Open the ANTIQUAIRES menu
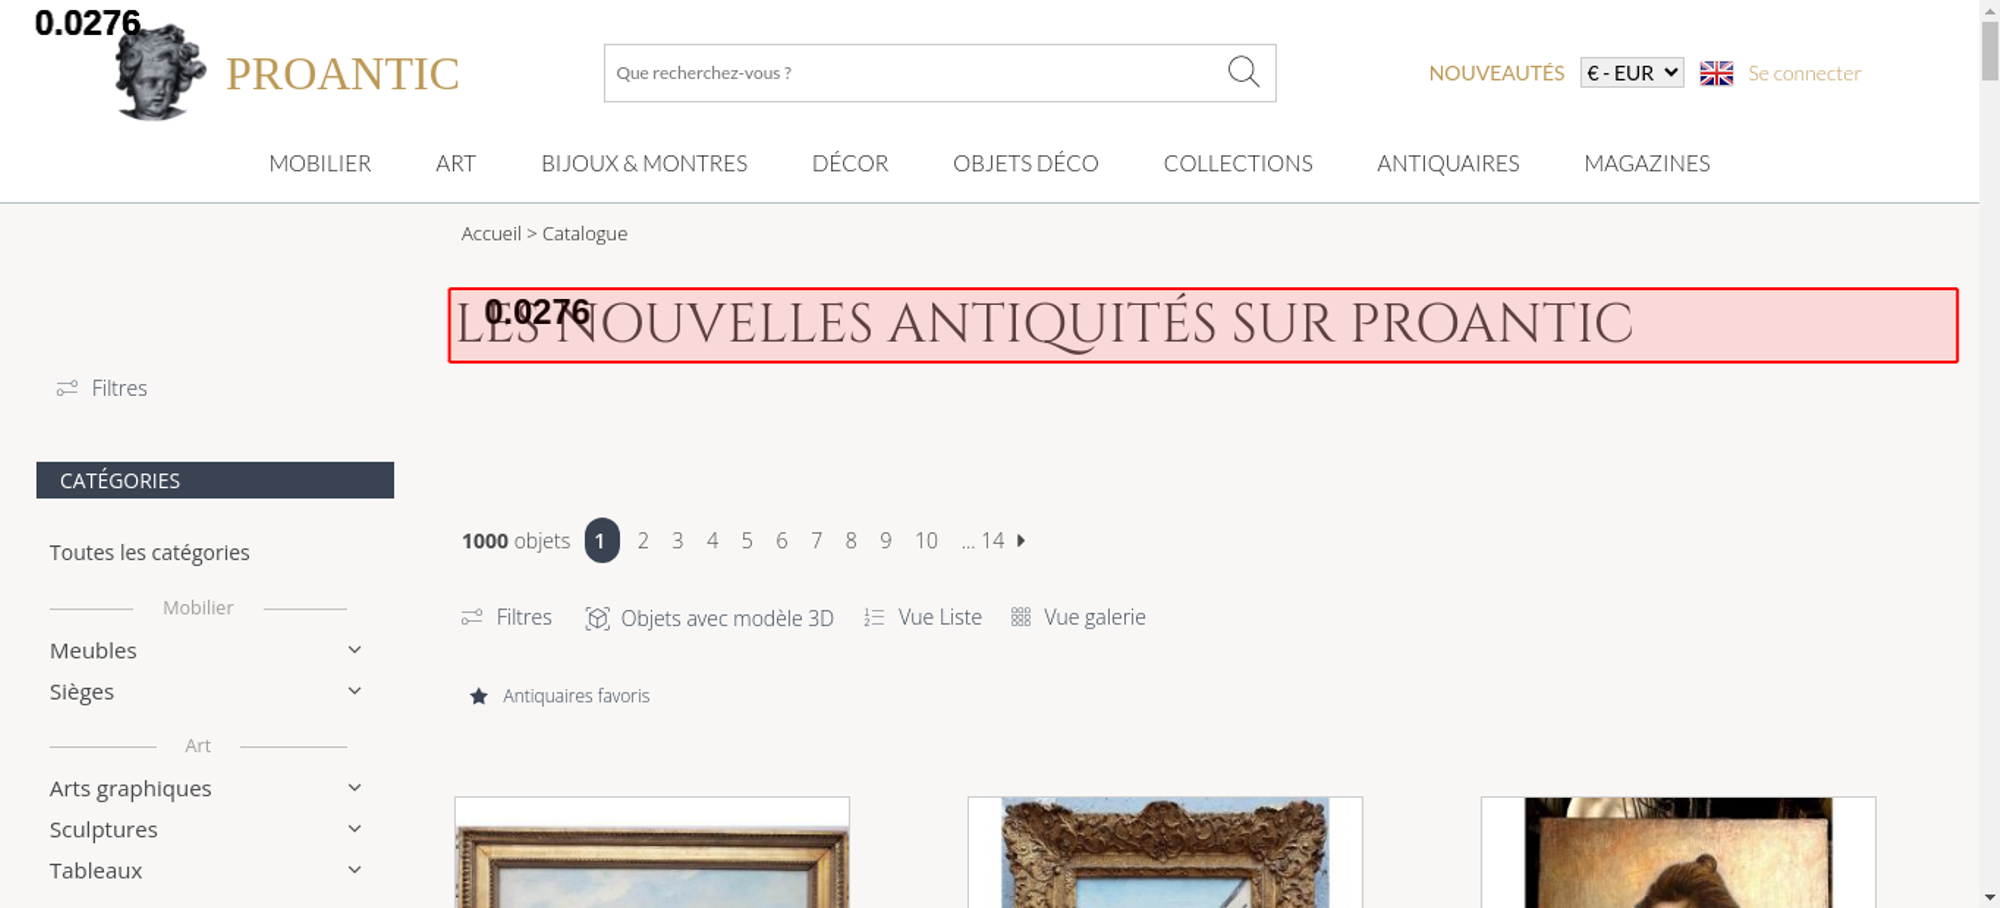Image resolution: width=2000 pixels, height=908 pixels. click(x=1448, y=163)
